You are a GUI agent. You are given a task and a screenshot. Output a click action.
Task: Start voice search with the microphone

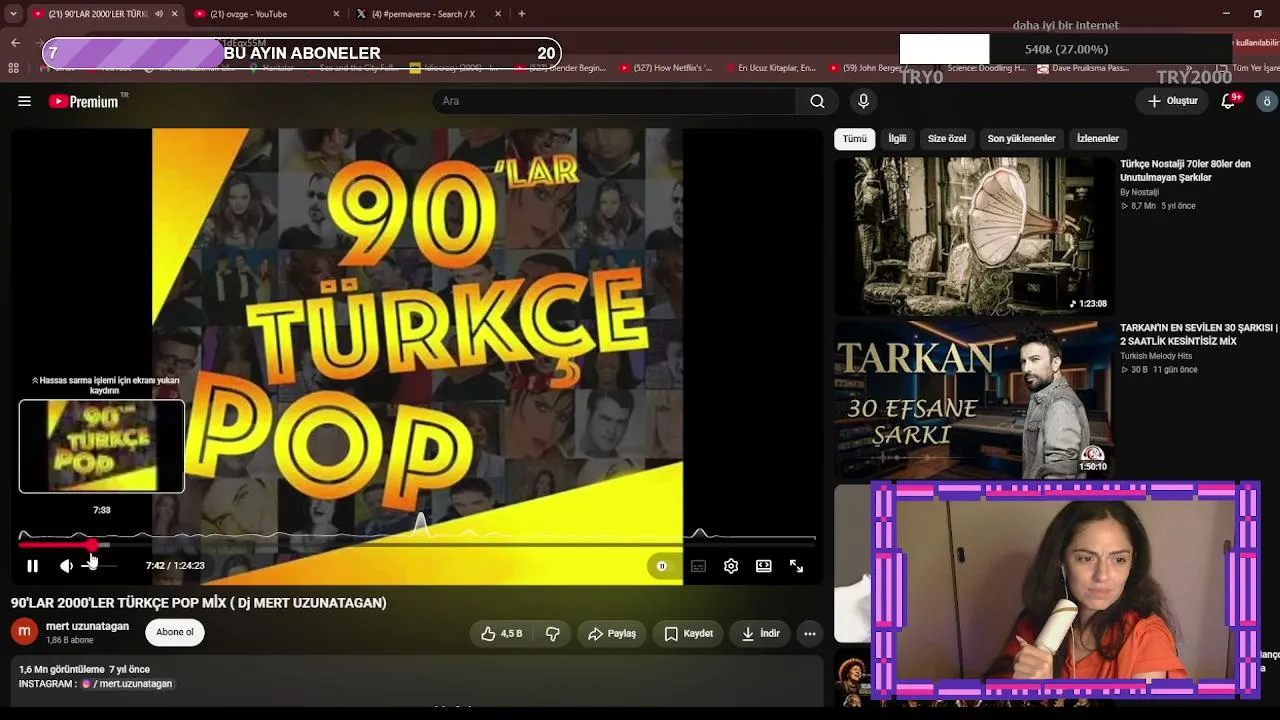click(x=863, y=101)
